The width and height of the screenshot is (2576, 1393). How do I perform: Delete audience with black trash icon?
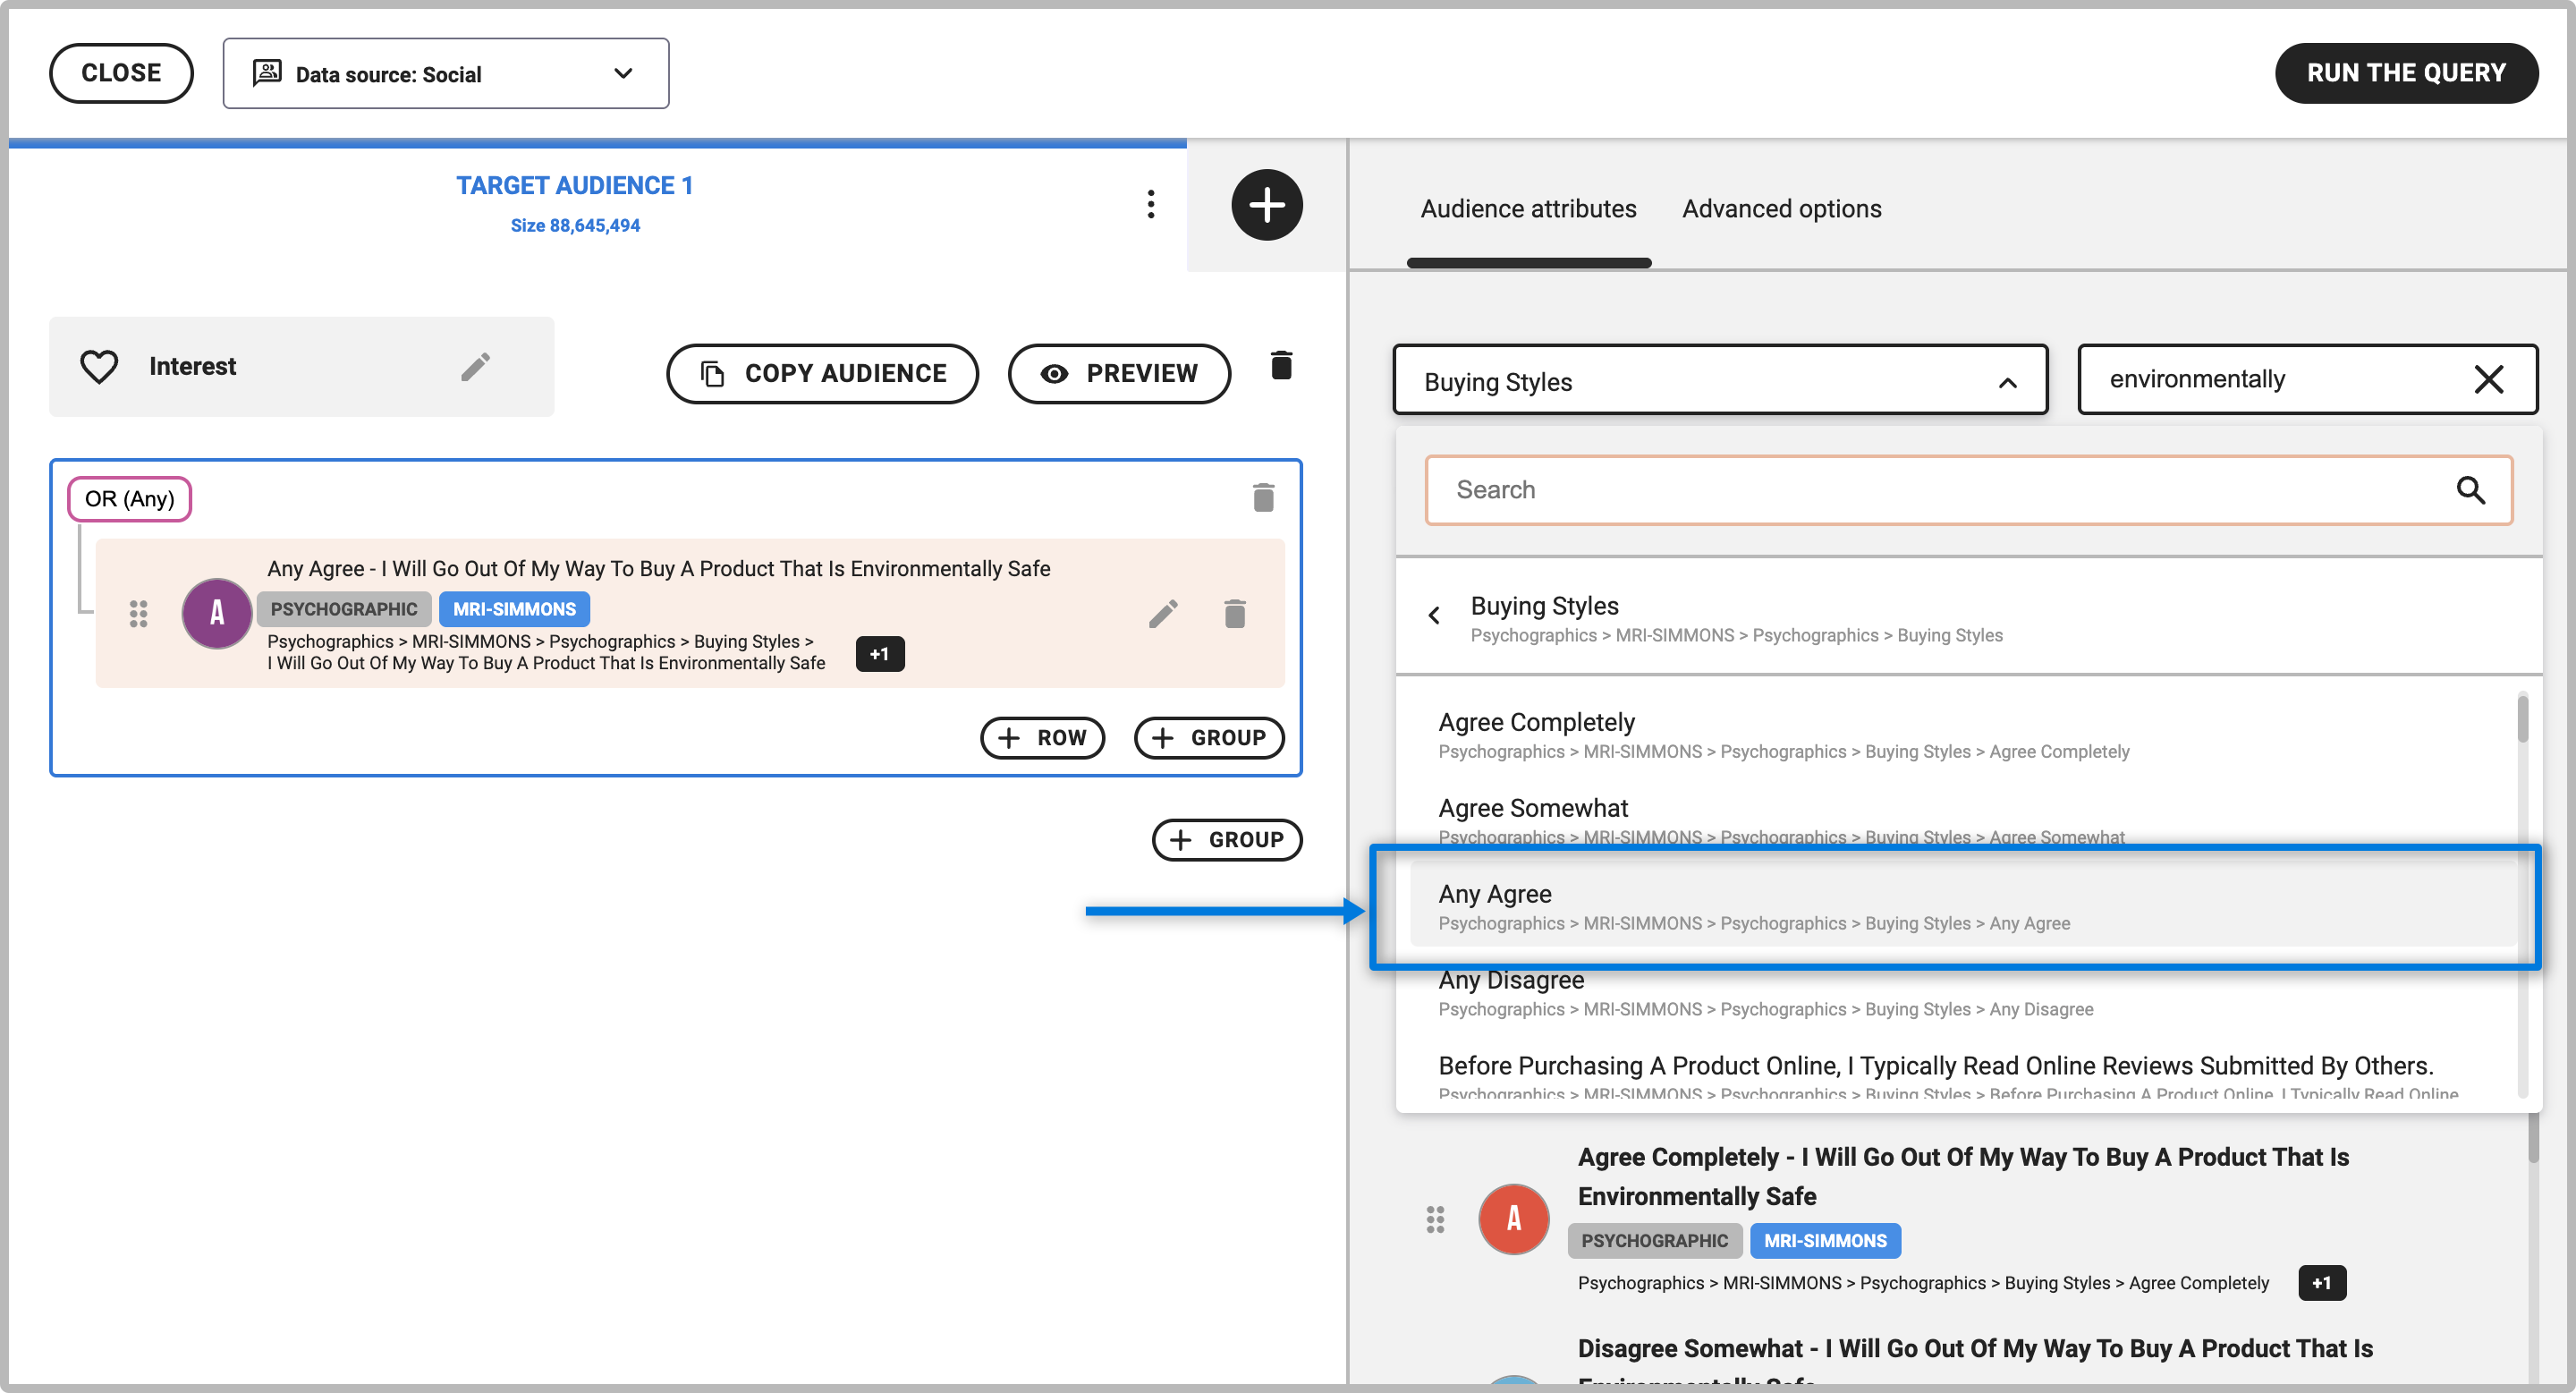pos(1281,366)
